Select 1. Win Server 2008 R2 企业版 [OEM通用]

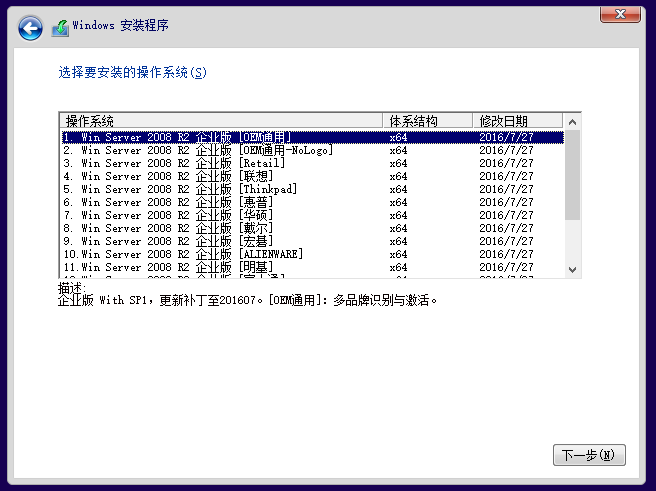pos(313,137)
